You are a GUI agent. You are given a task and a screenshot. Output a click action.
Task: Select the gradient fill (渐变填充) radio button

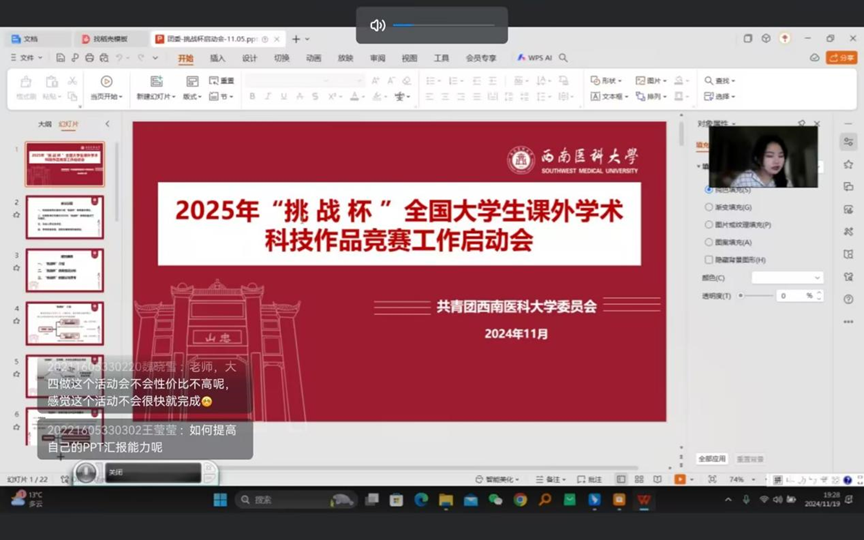coord(709,207)
